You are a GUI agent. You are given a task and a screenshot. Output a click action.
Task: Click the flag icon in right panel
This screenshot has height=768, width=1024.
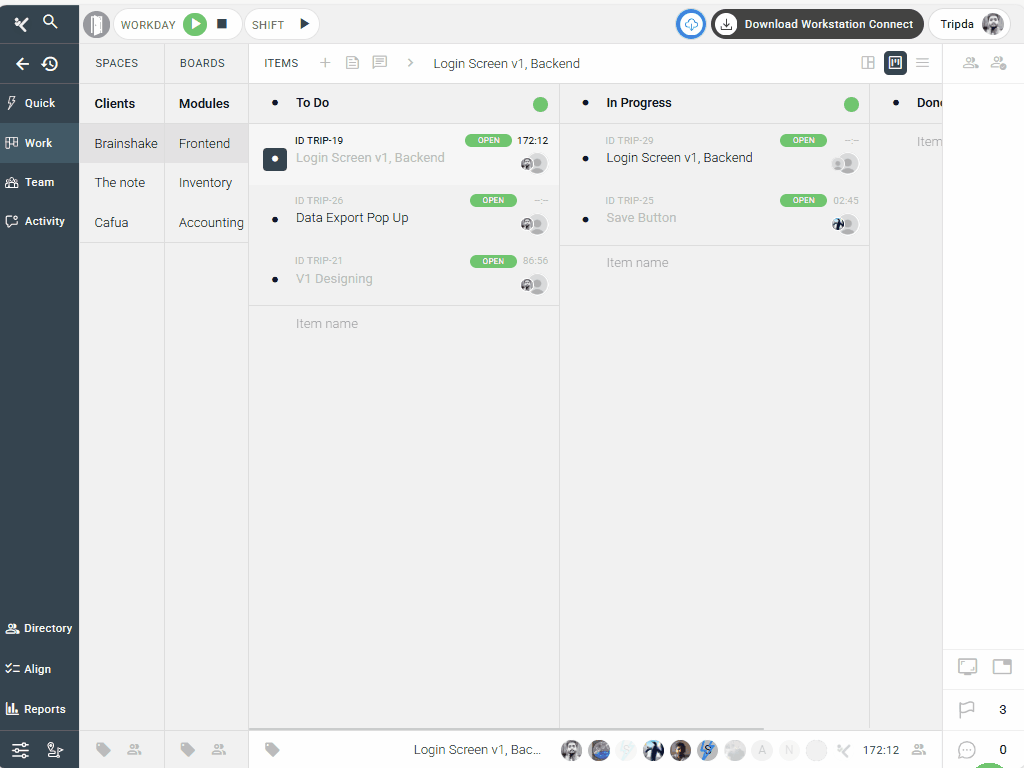click(967, 710)
